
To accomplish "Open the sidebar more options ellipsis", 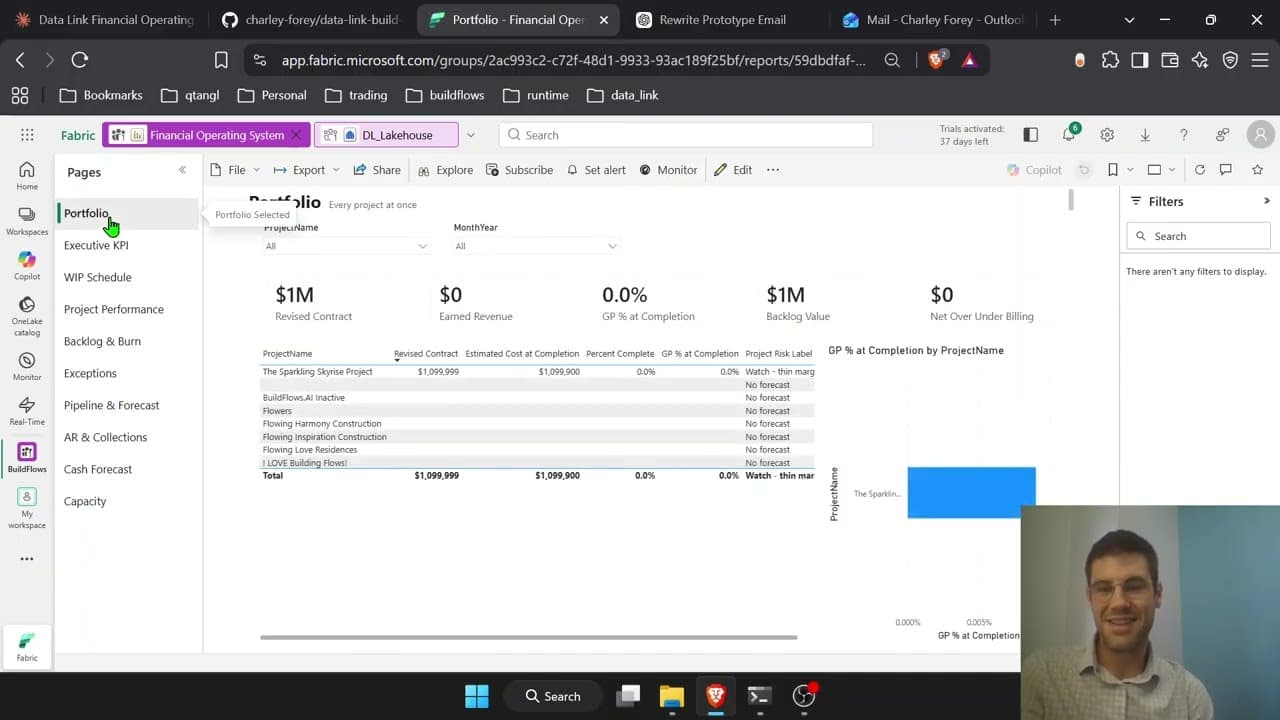I will pyautogui.click(x=27, y=559).
